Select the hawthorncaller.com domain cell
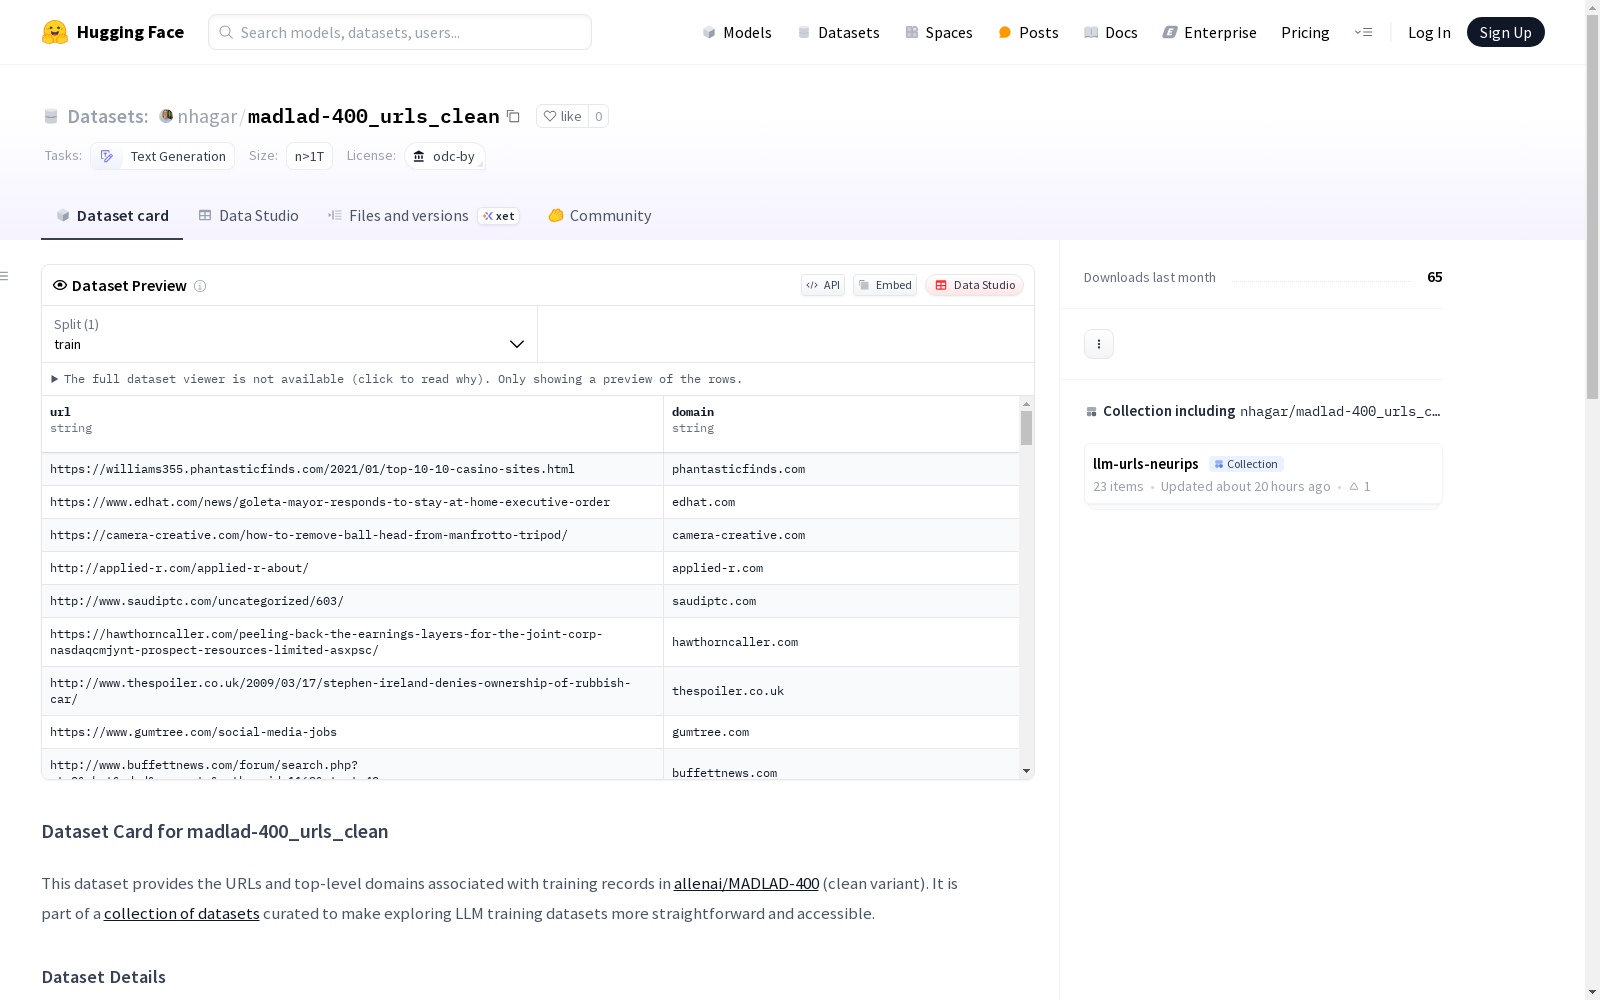 841,642
